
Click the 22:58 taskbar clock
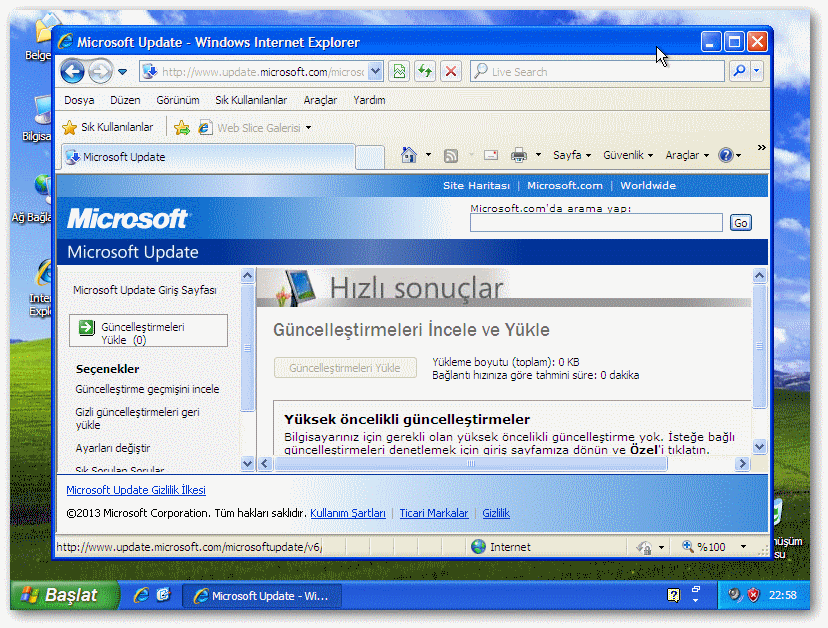[x=782, y=595]
